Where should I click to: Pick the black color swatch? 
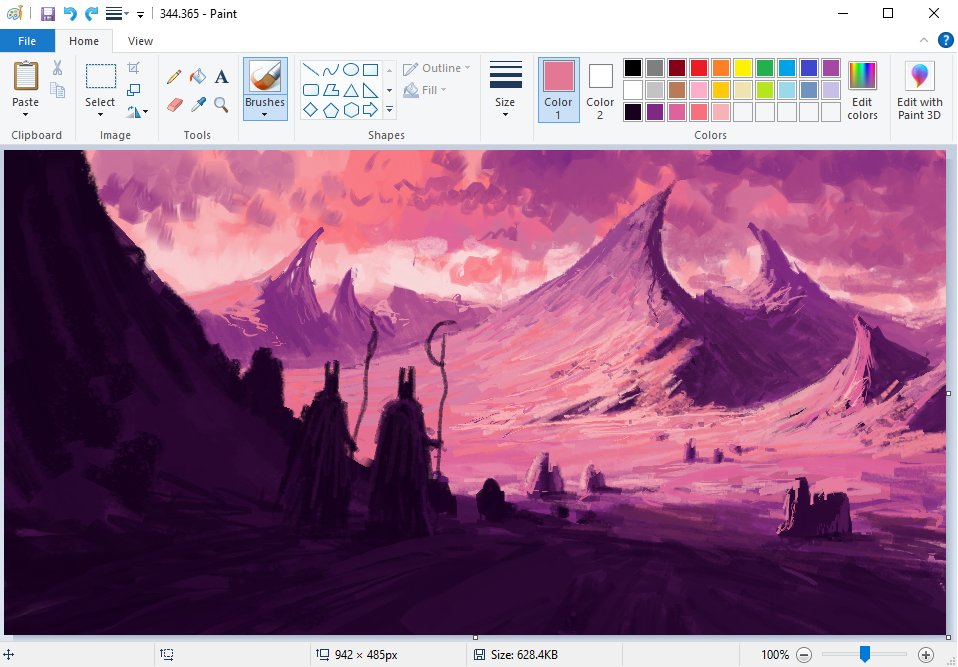pos(633,68)
